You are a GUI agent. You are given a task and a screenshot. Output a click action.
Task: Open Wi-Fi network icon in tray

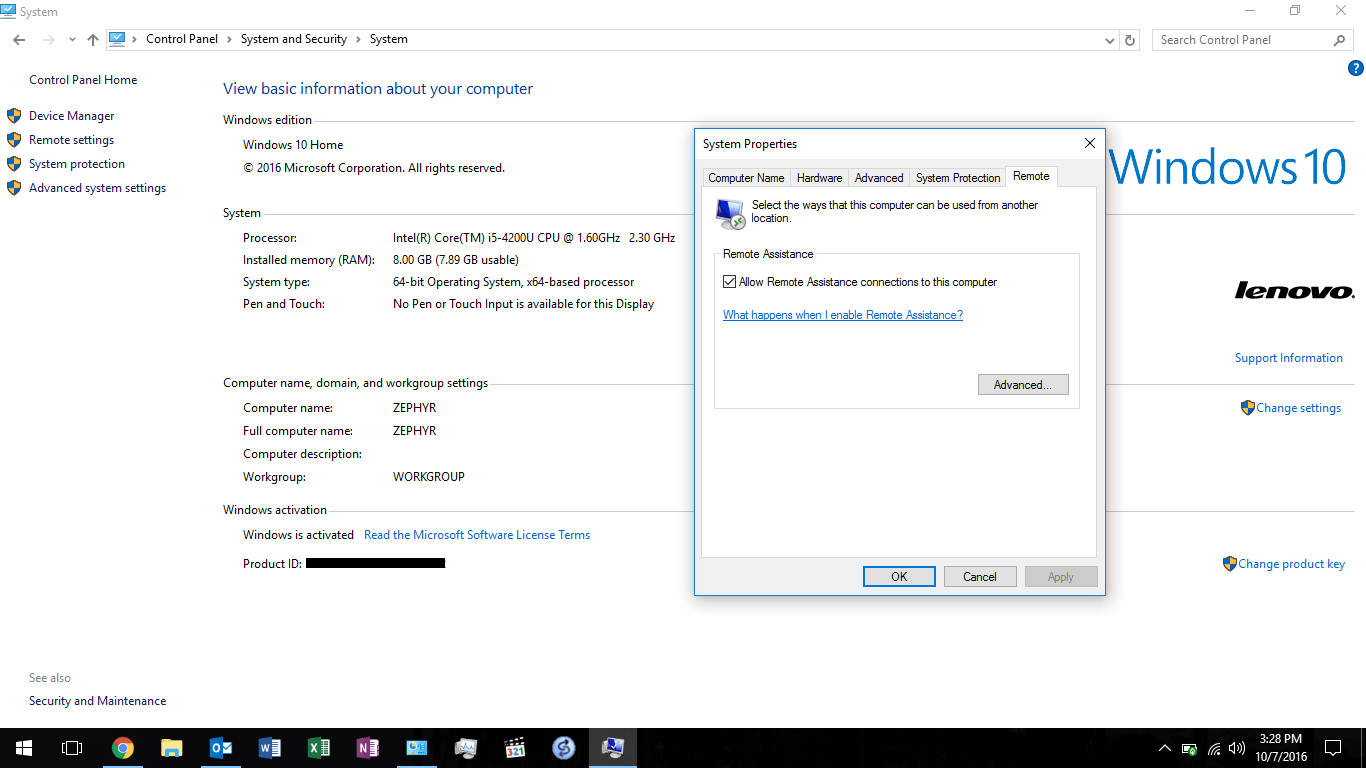1214,748
